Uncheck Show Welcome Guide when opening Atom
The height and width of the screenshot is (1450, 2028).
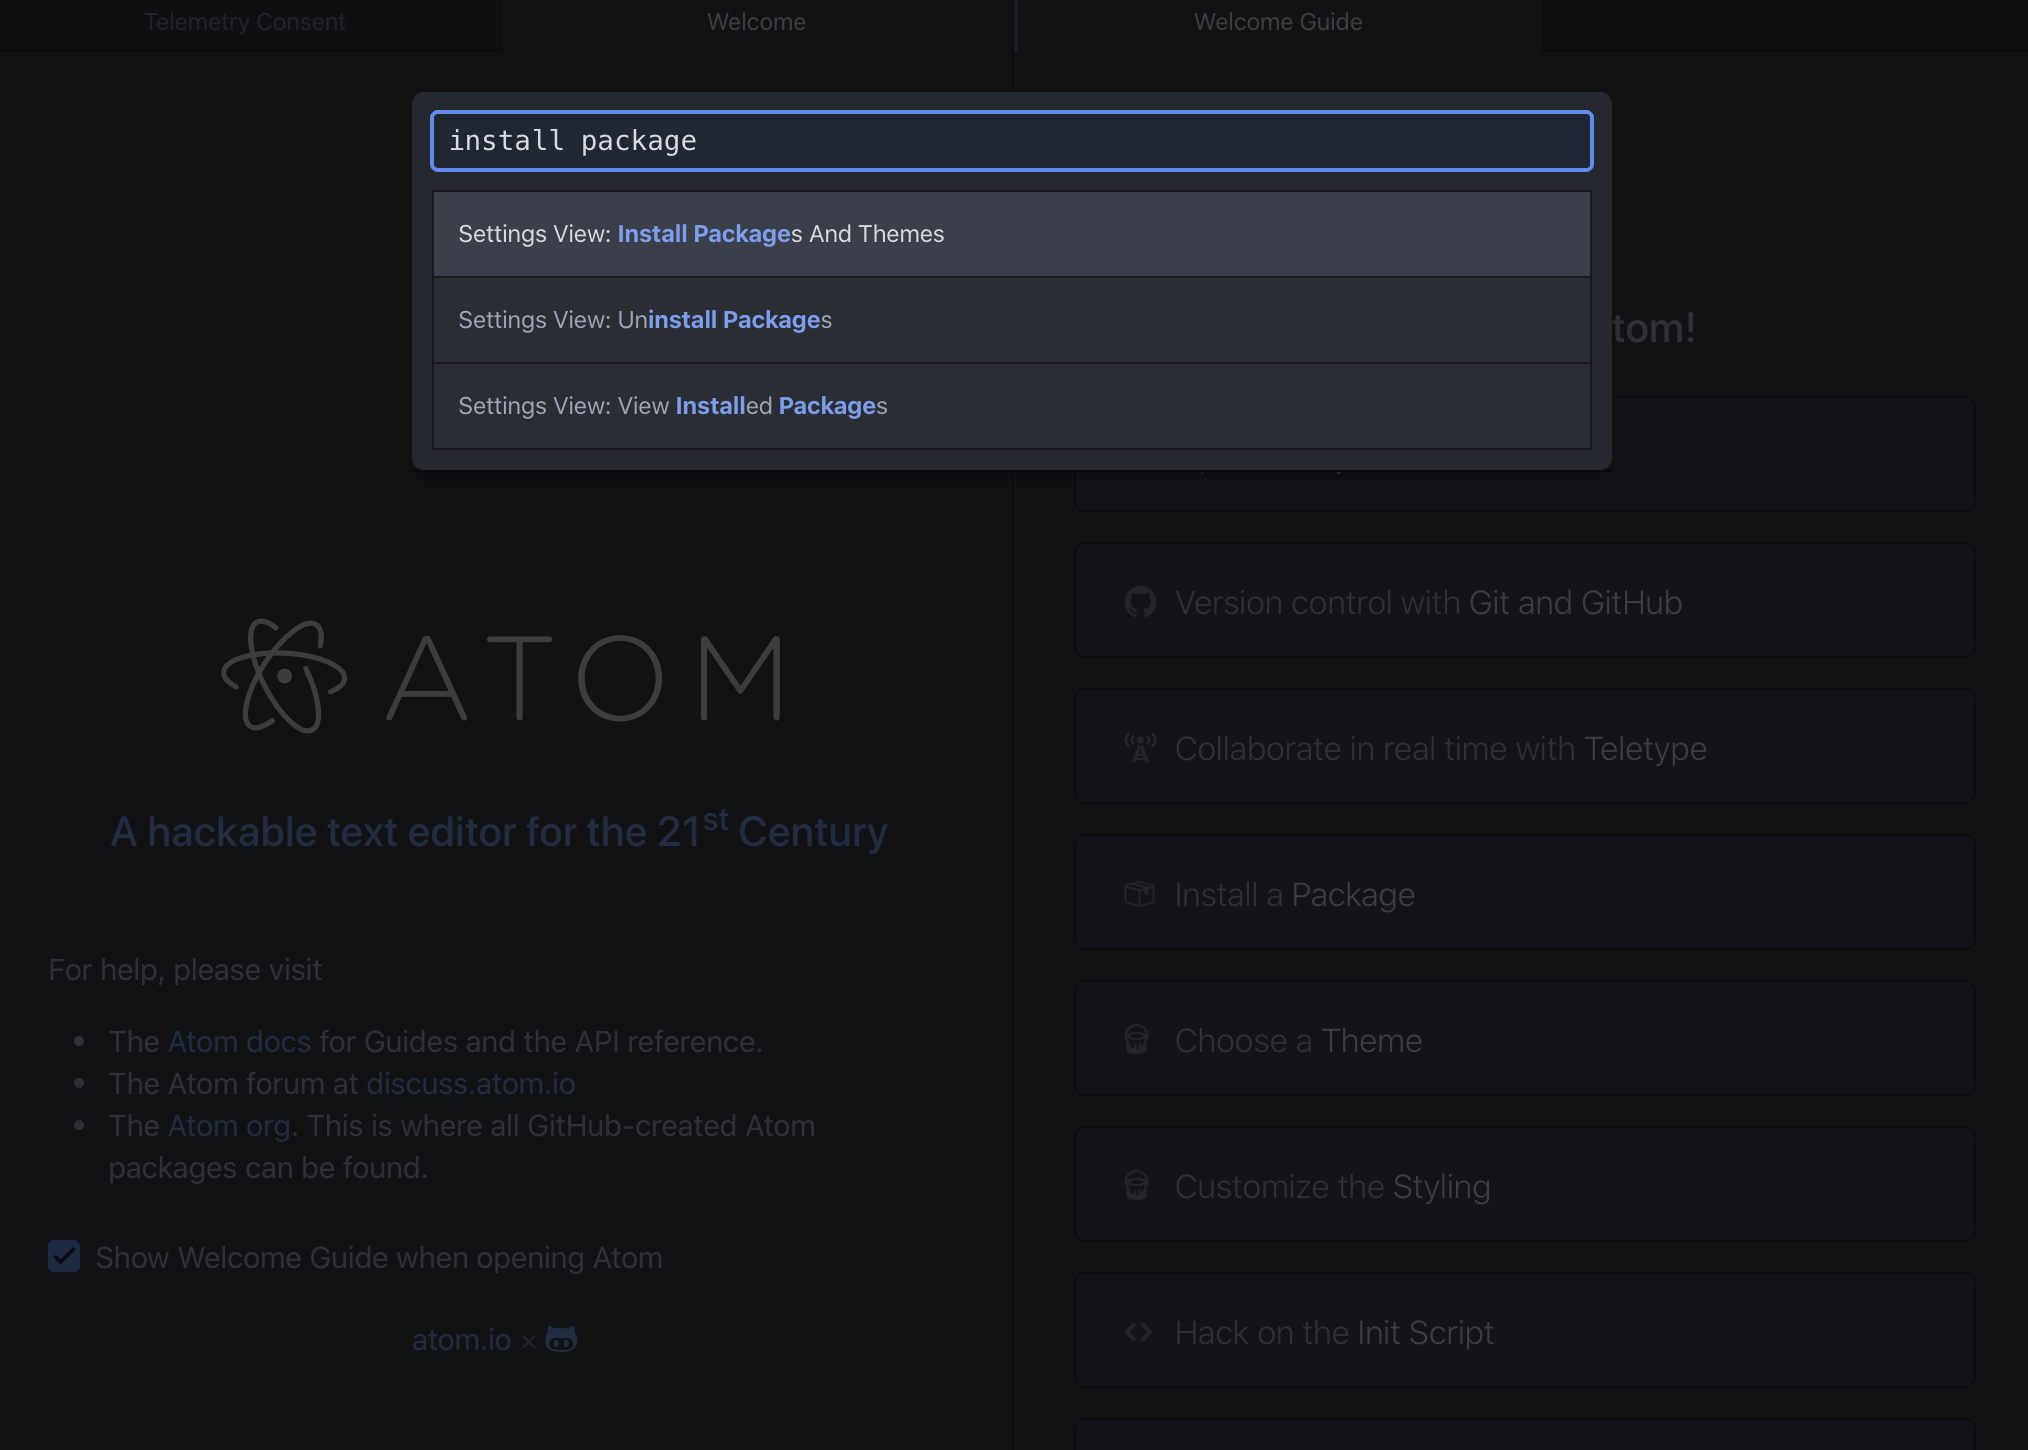(64, 1257)
